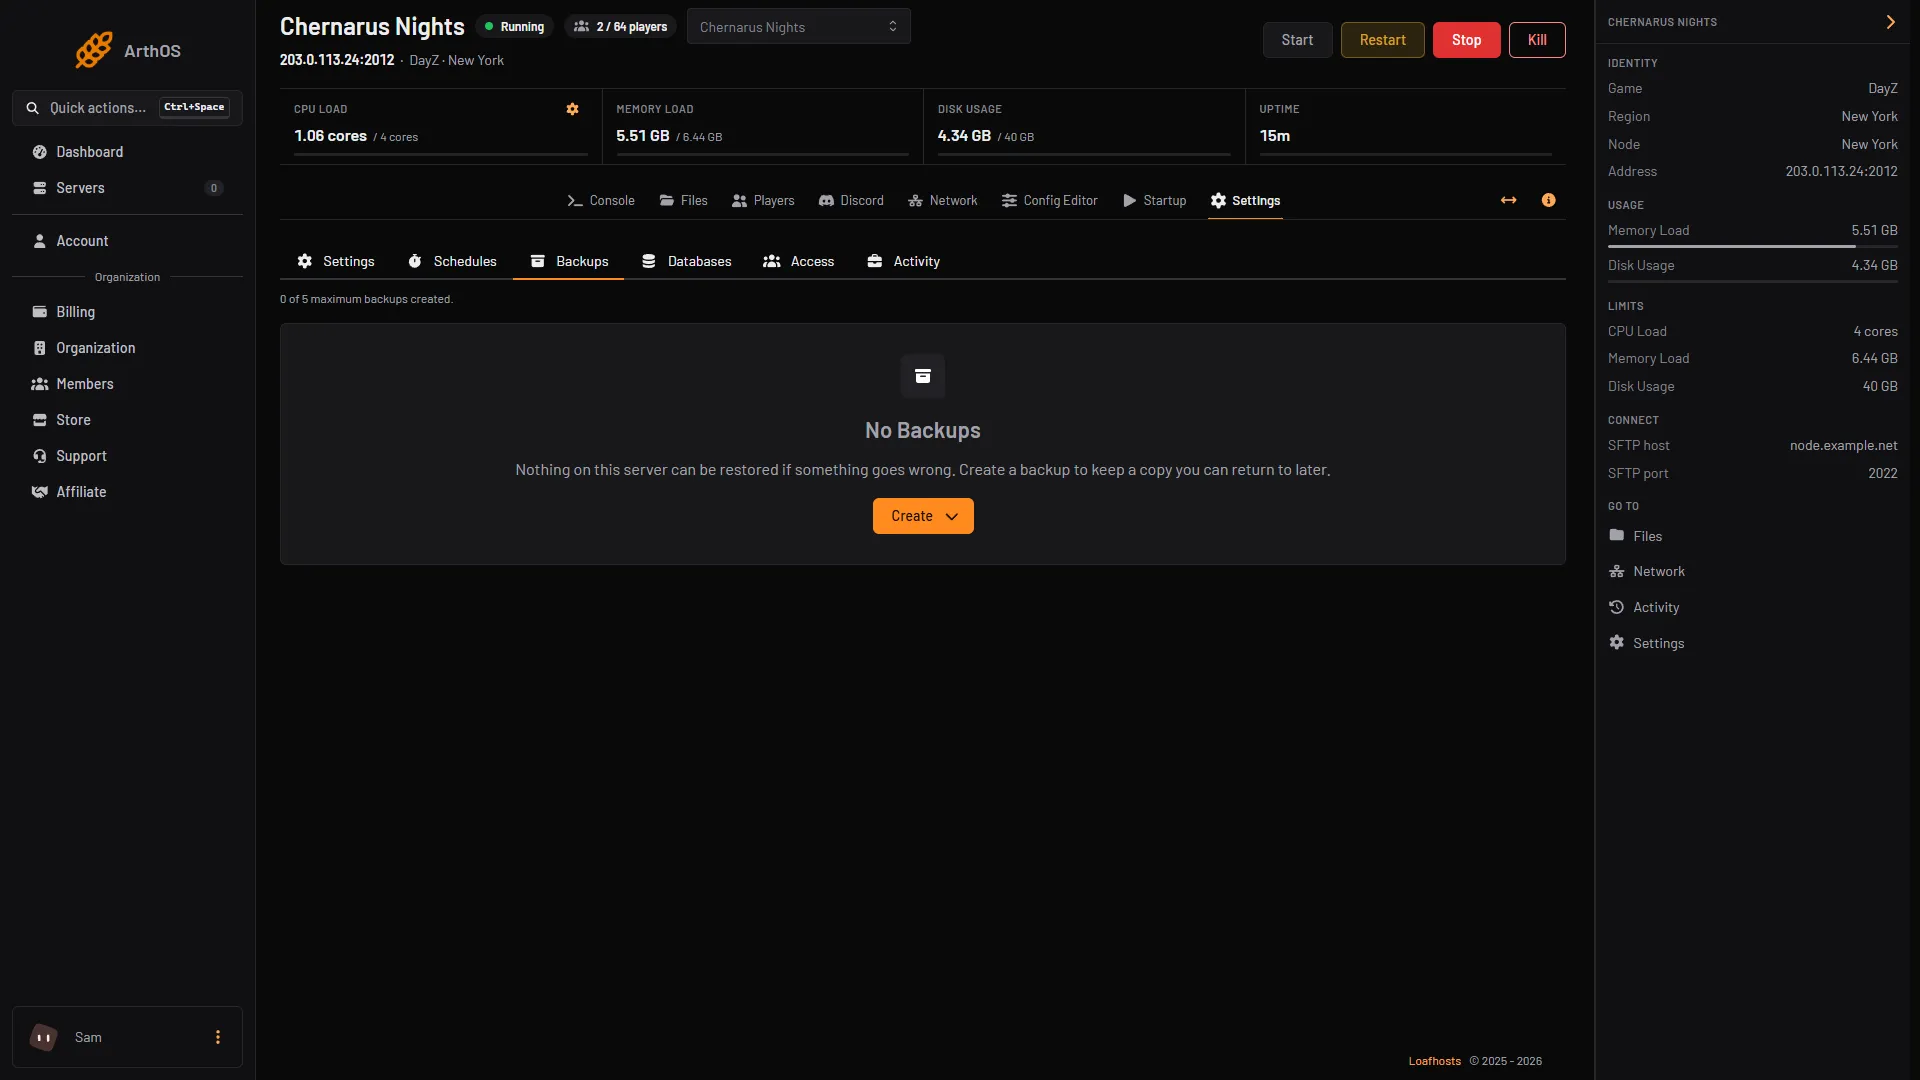1920x1080 pixels.
Task: Collapse the Chernarus Nights side panel chevron
Action: [x=1890, y=22]
